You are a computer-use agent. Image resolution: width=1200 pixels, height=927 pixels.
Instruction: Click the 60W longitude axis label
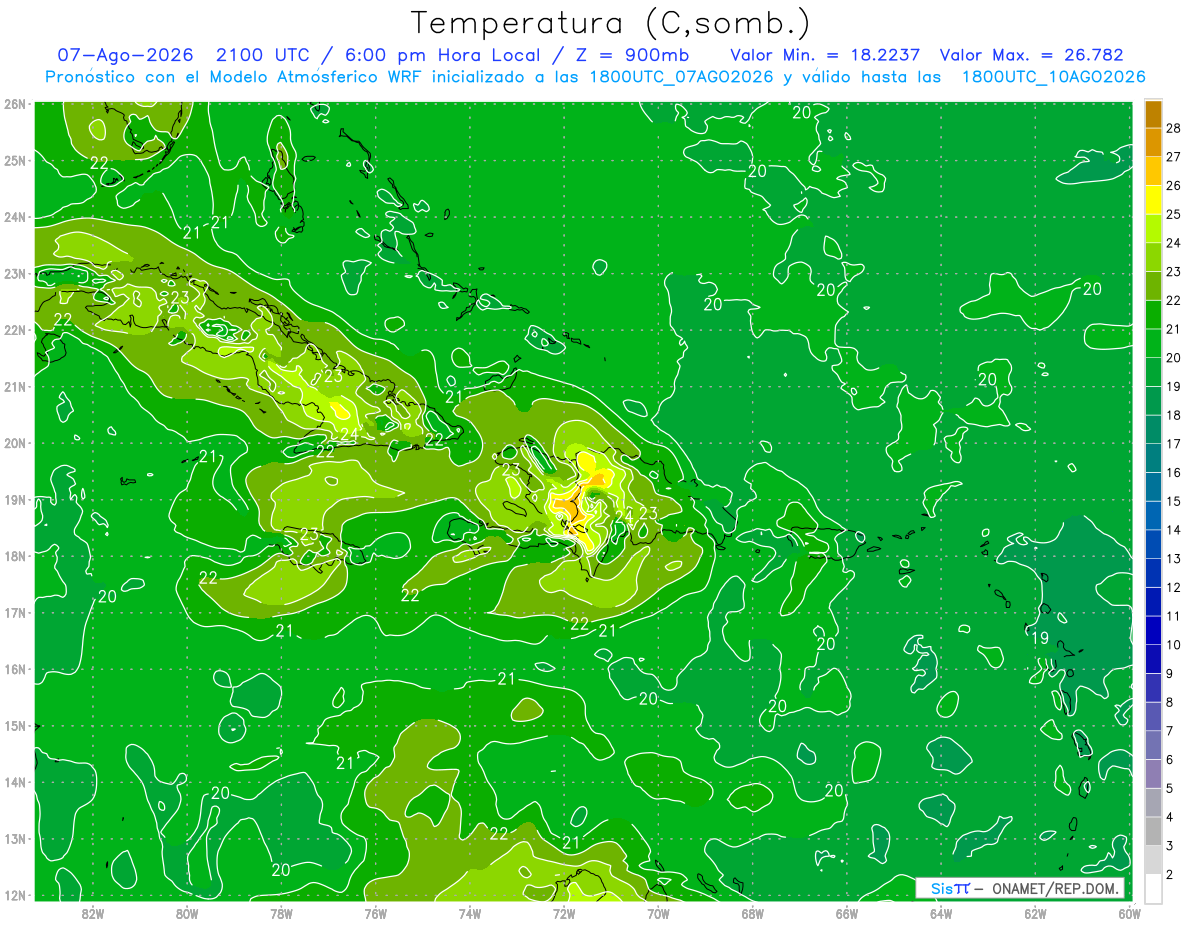1129,913
